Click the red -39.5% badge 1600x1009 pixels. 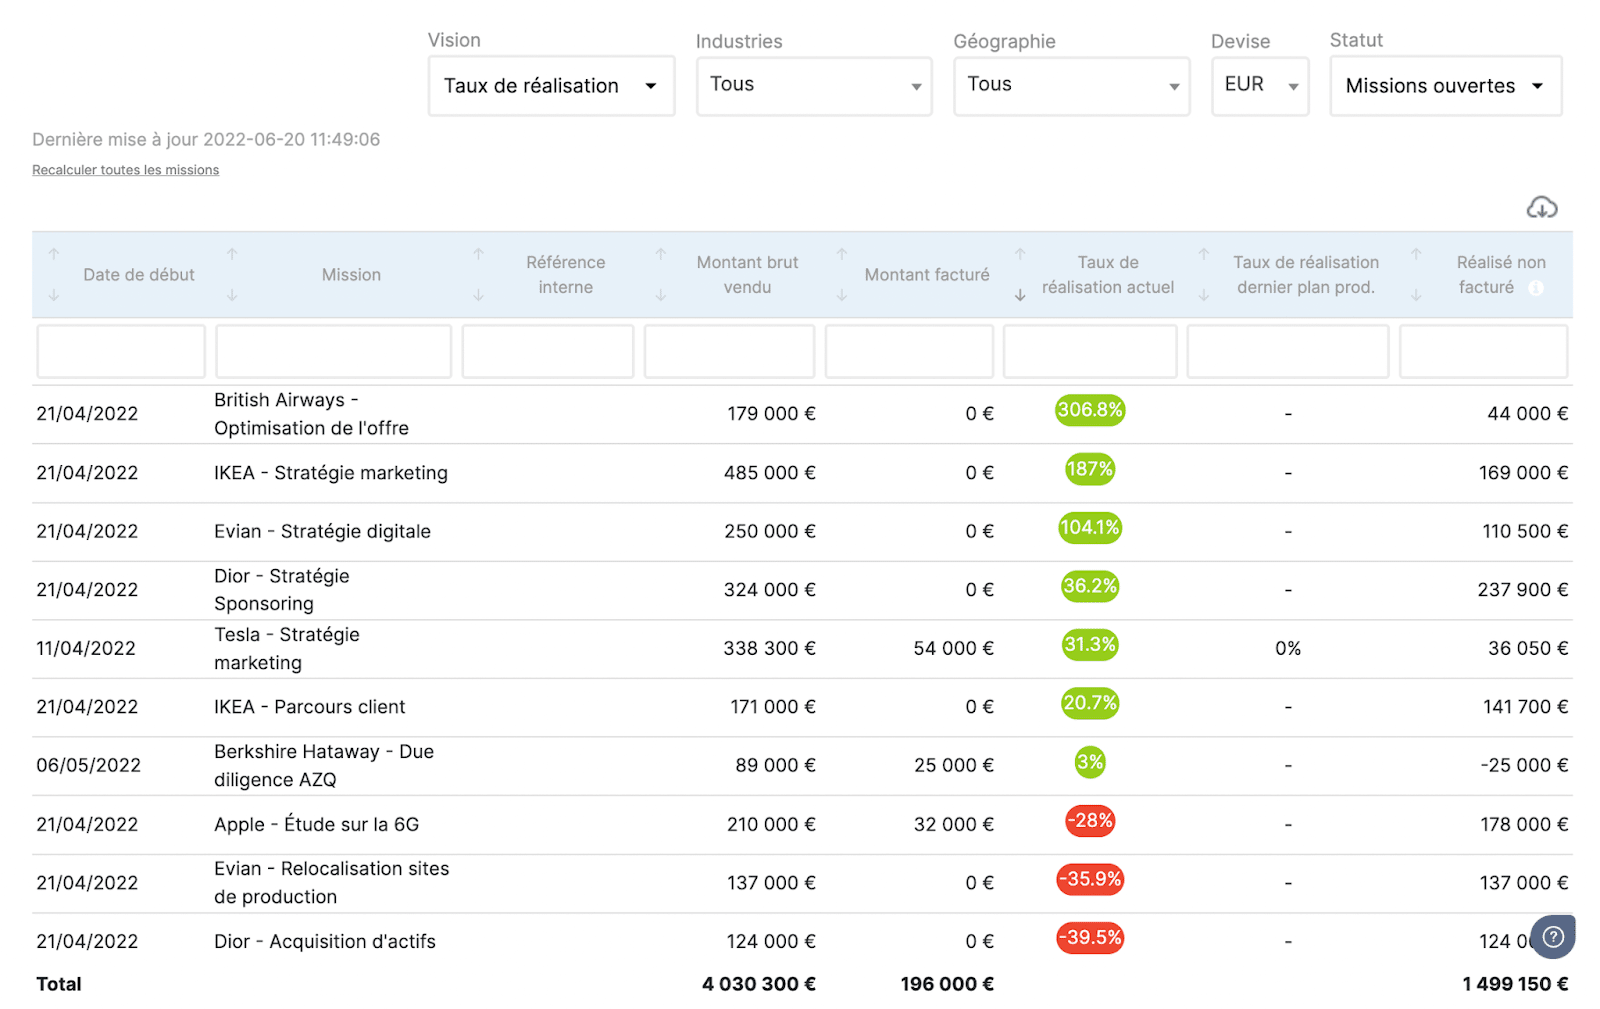(1090, 938)
